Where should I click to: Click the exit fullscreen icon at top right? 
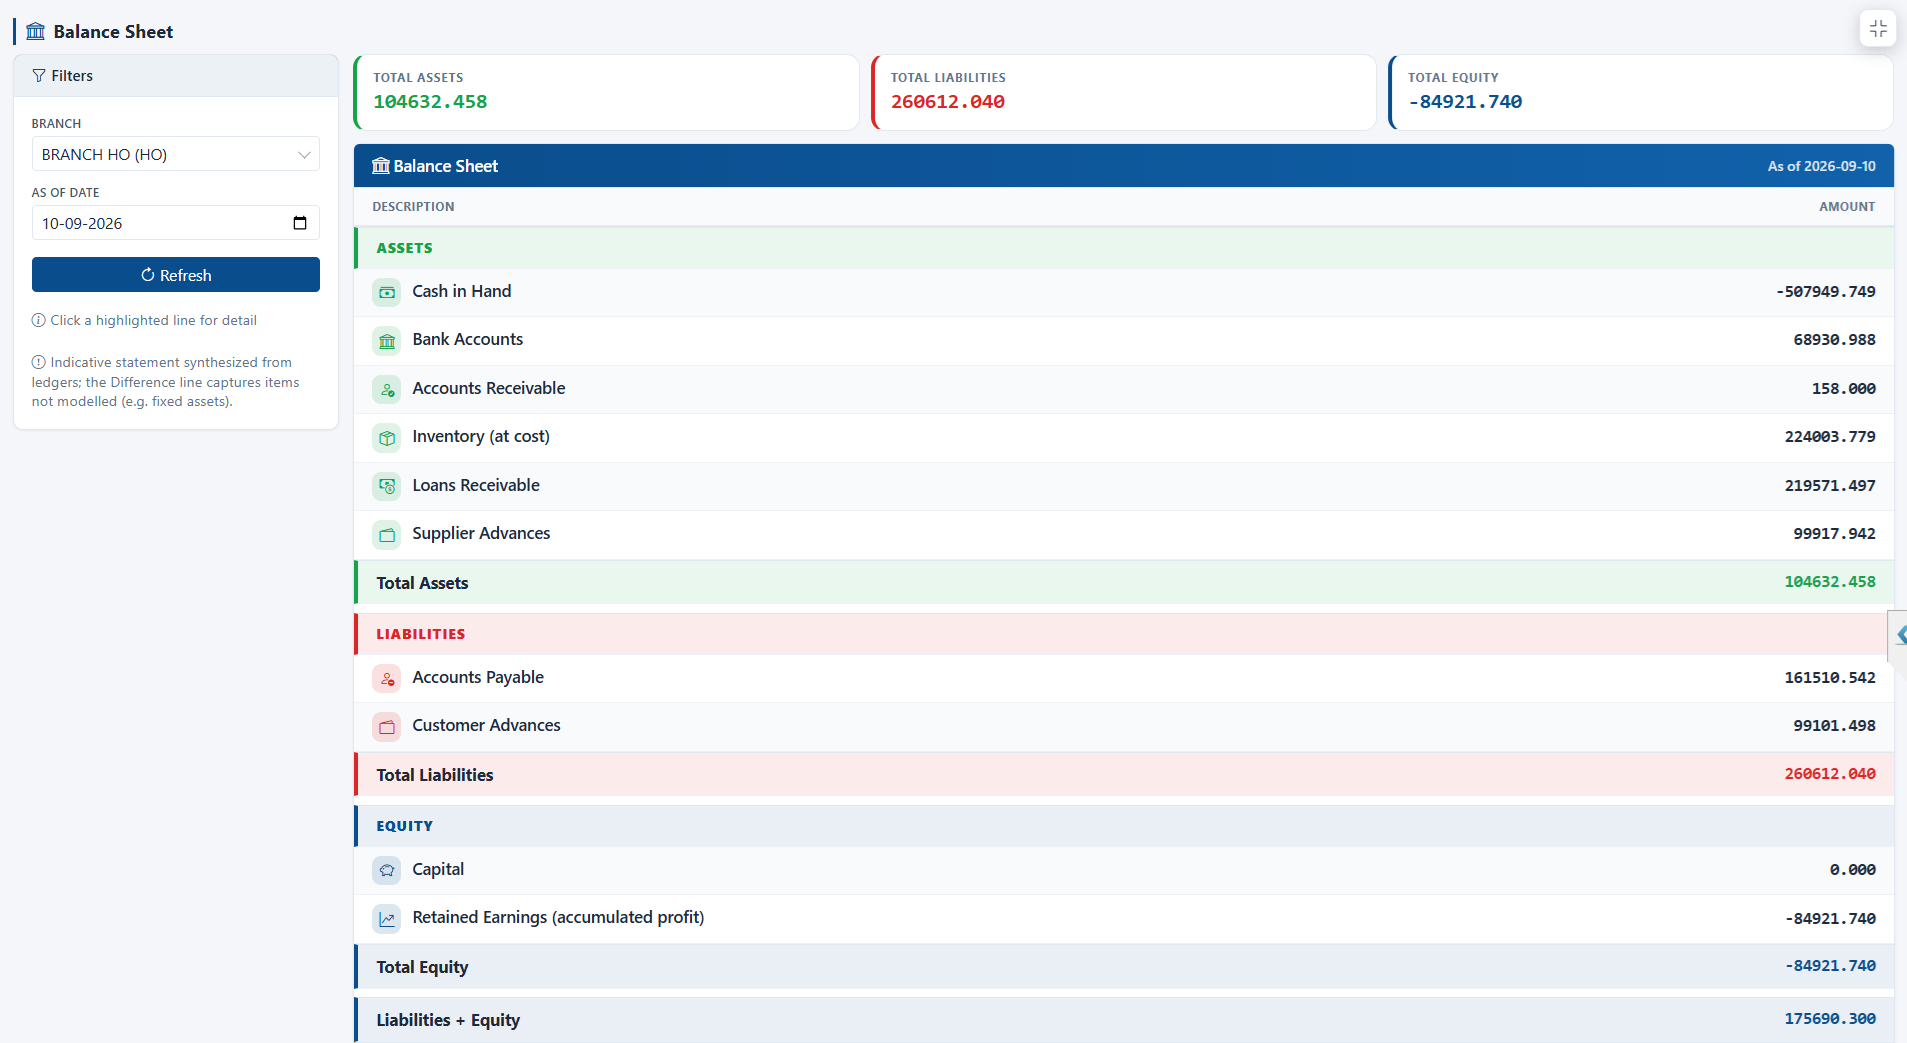[1878, 28]
